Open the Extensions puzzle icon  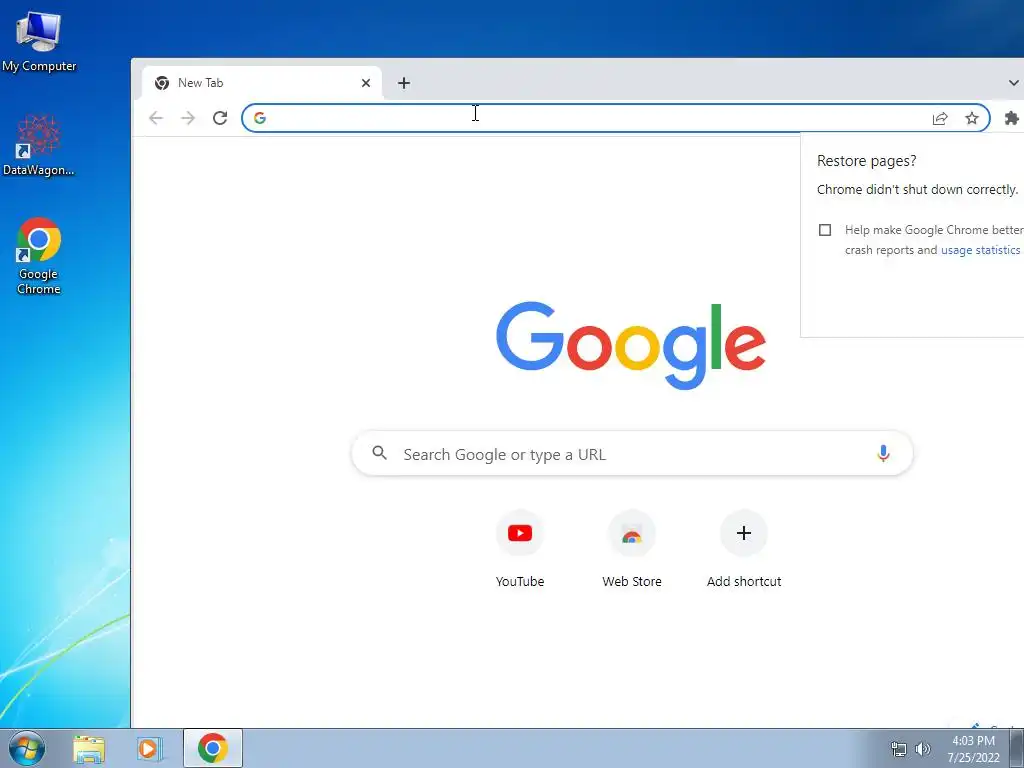coord(1011,118)
